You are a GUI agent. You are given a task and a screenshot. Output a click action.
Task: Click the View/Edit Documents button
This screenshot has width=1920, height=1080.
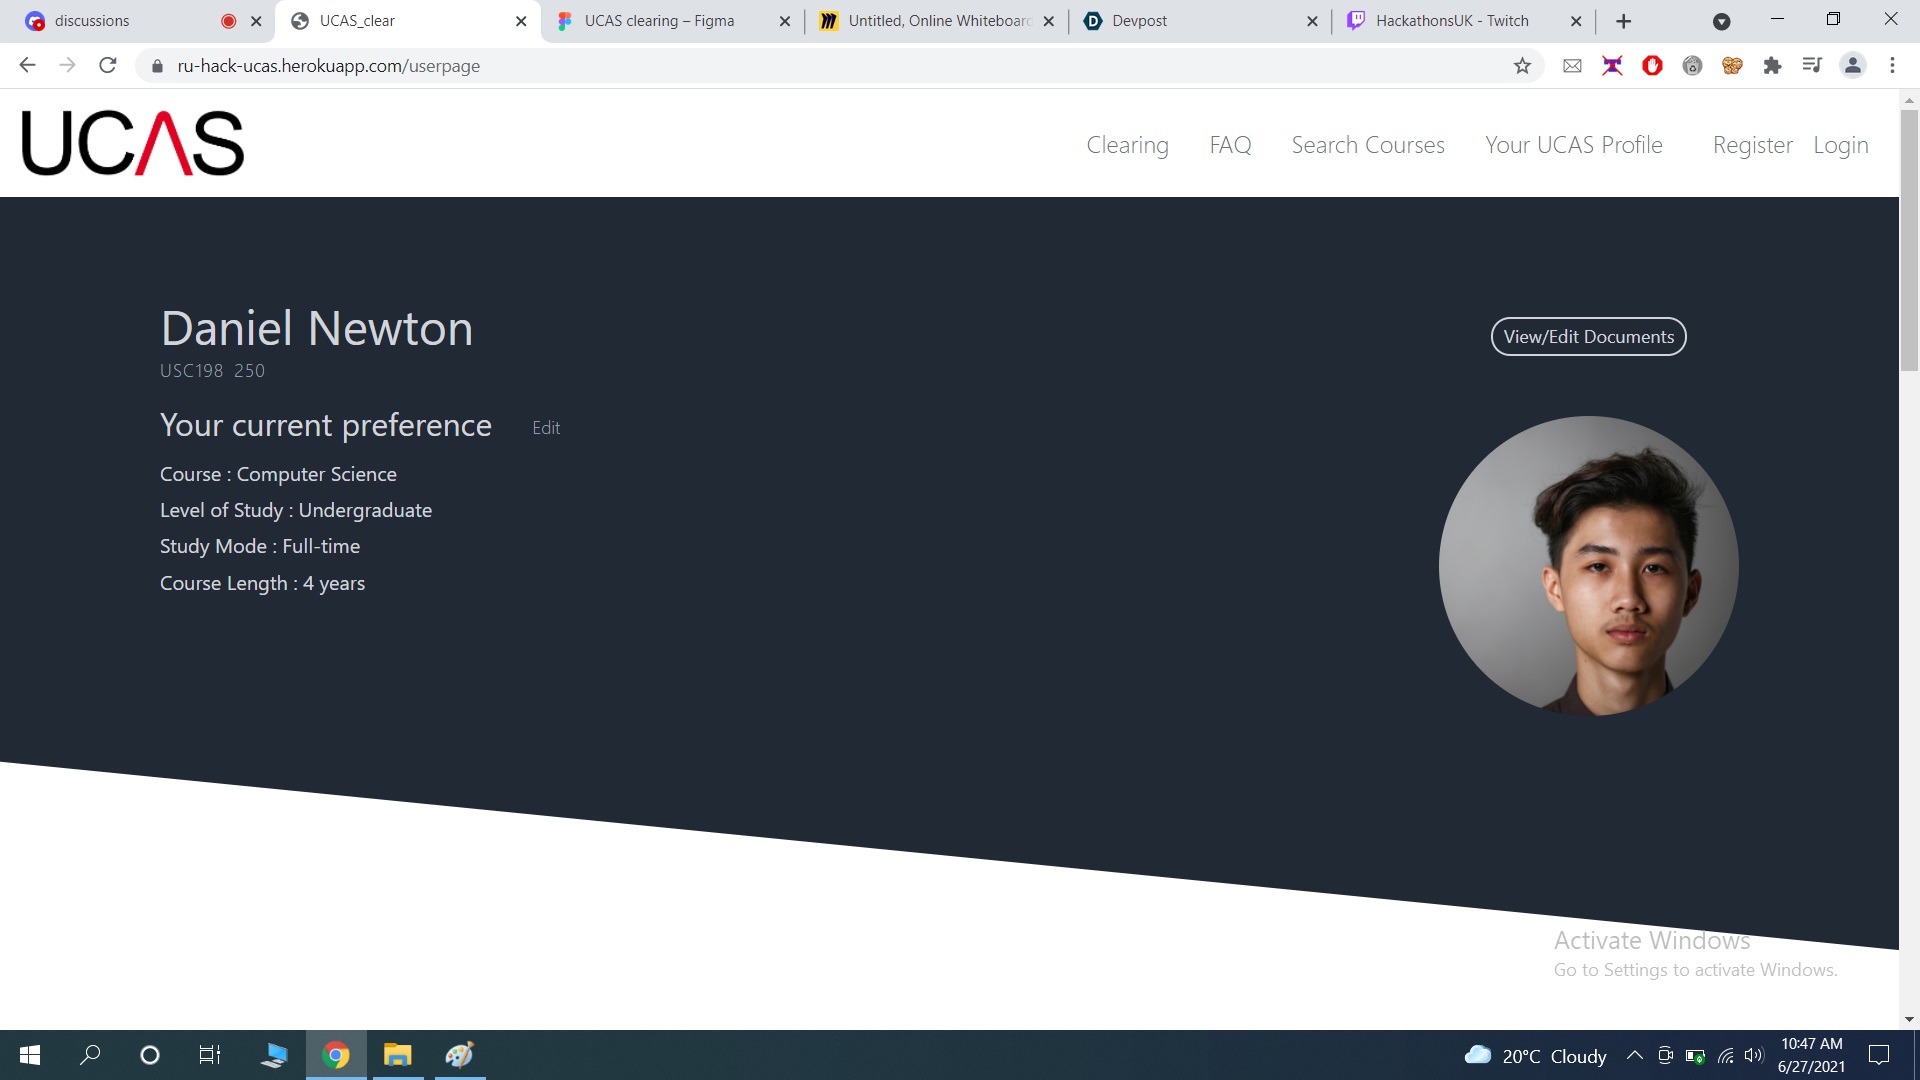1588,337
